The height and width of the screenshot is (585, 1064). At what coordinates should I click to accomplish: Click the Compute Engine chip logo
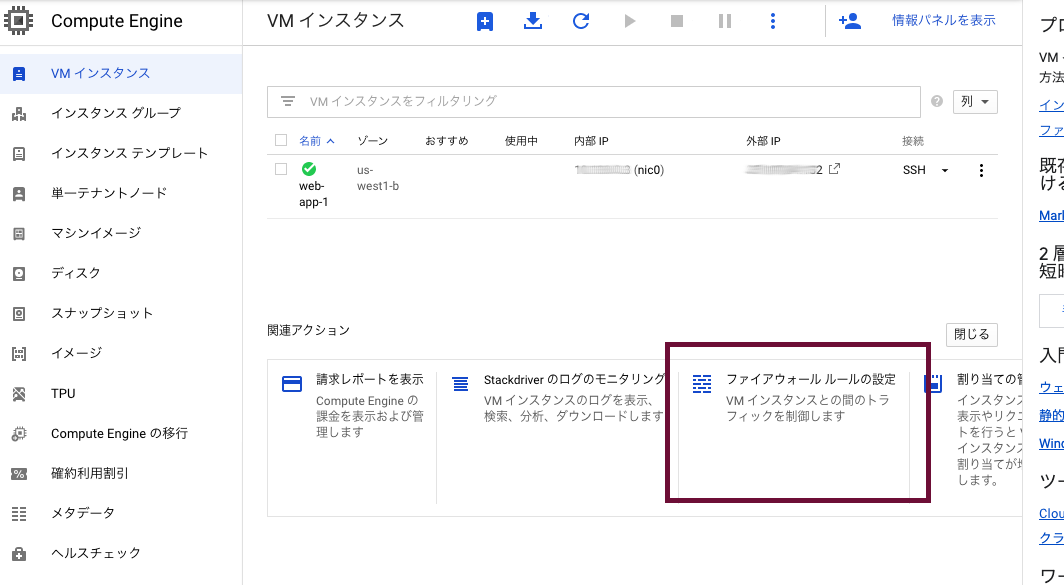click(20, 20)
